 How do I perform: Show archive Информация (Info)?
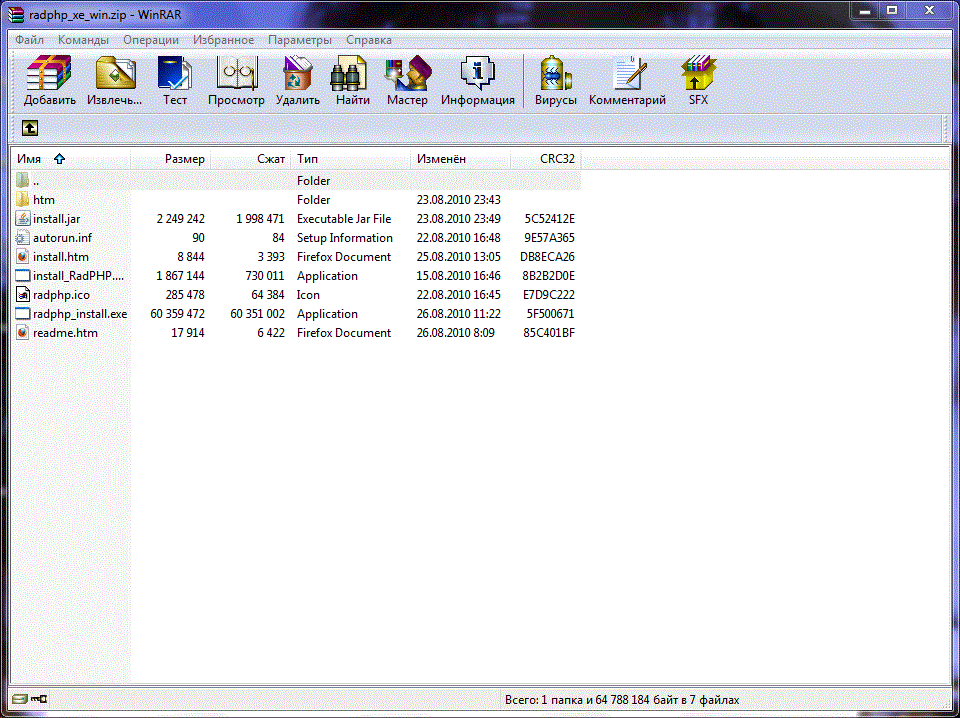(x=478, y=81)
